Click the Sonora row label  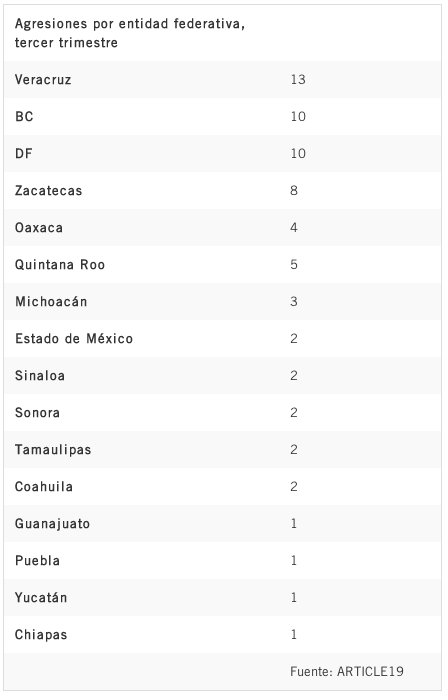pyautogui.click(x=37, y=412)
